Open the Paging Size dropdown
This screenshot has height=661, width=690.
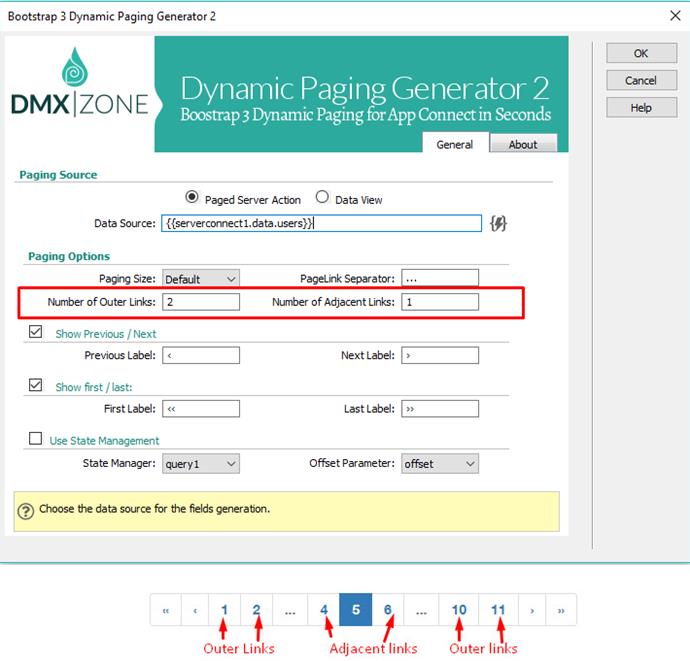(201, 279)
